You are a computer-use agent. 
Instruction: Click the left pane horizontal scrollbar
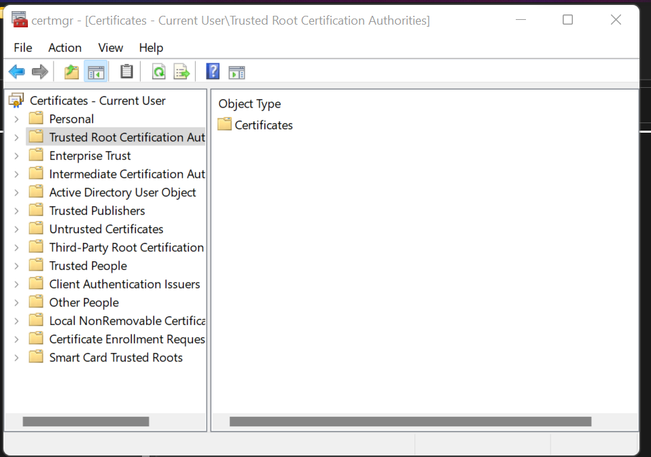pos(86,422)
